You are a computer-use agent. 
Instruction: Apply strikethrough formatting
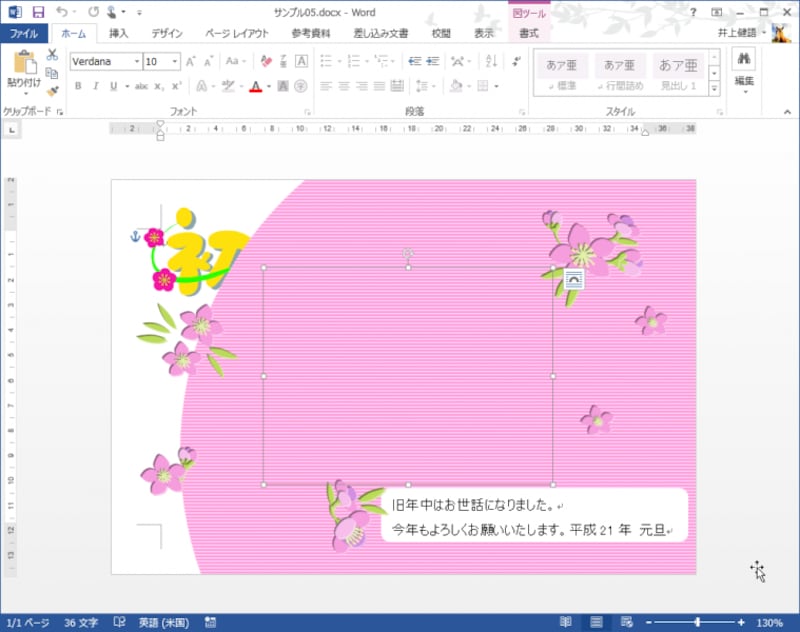(x=142, y=86)
